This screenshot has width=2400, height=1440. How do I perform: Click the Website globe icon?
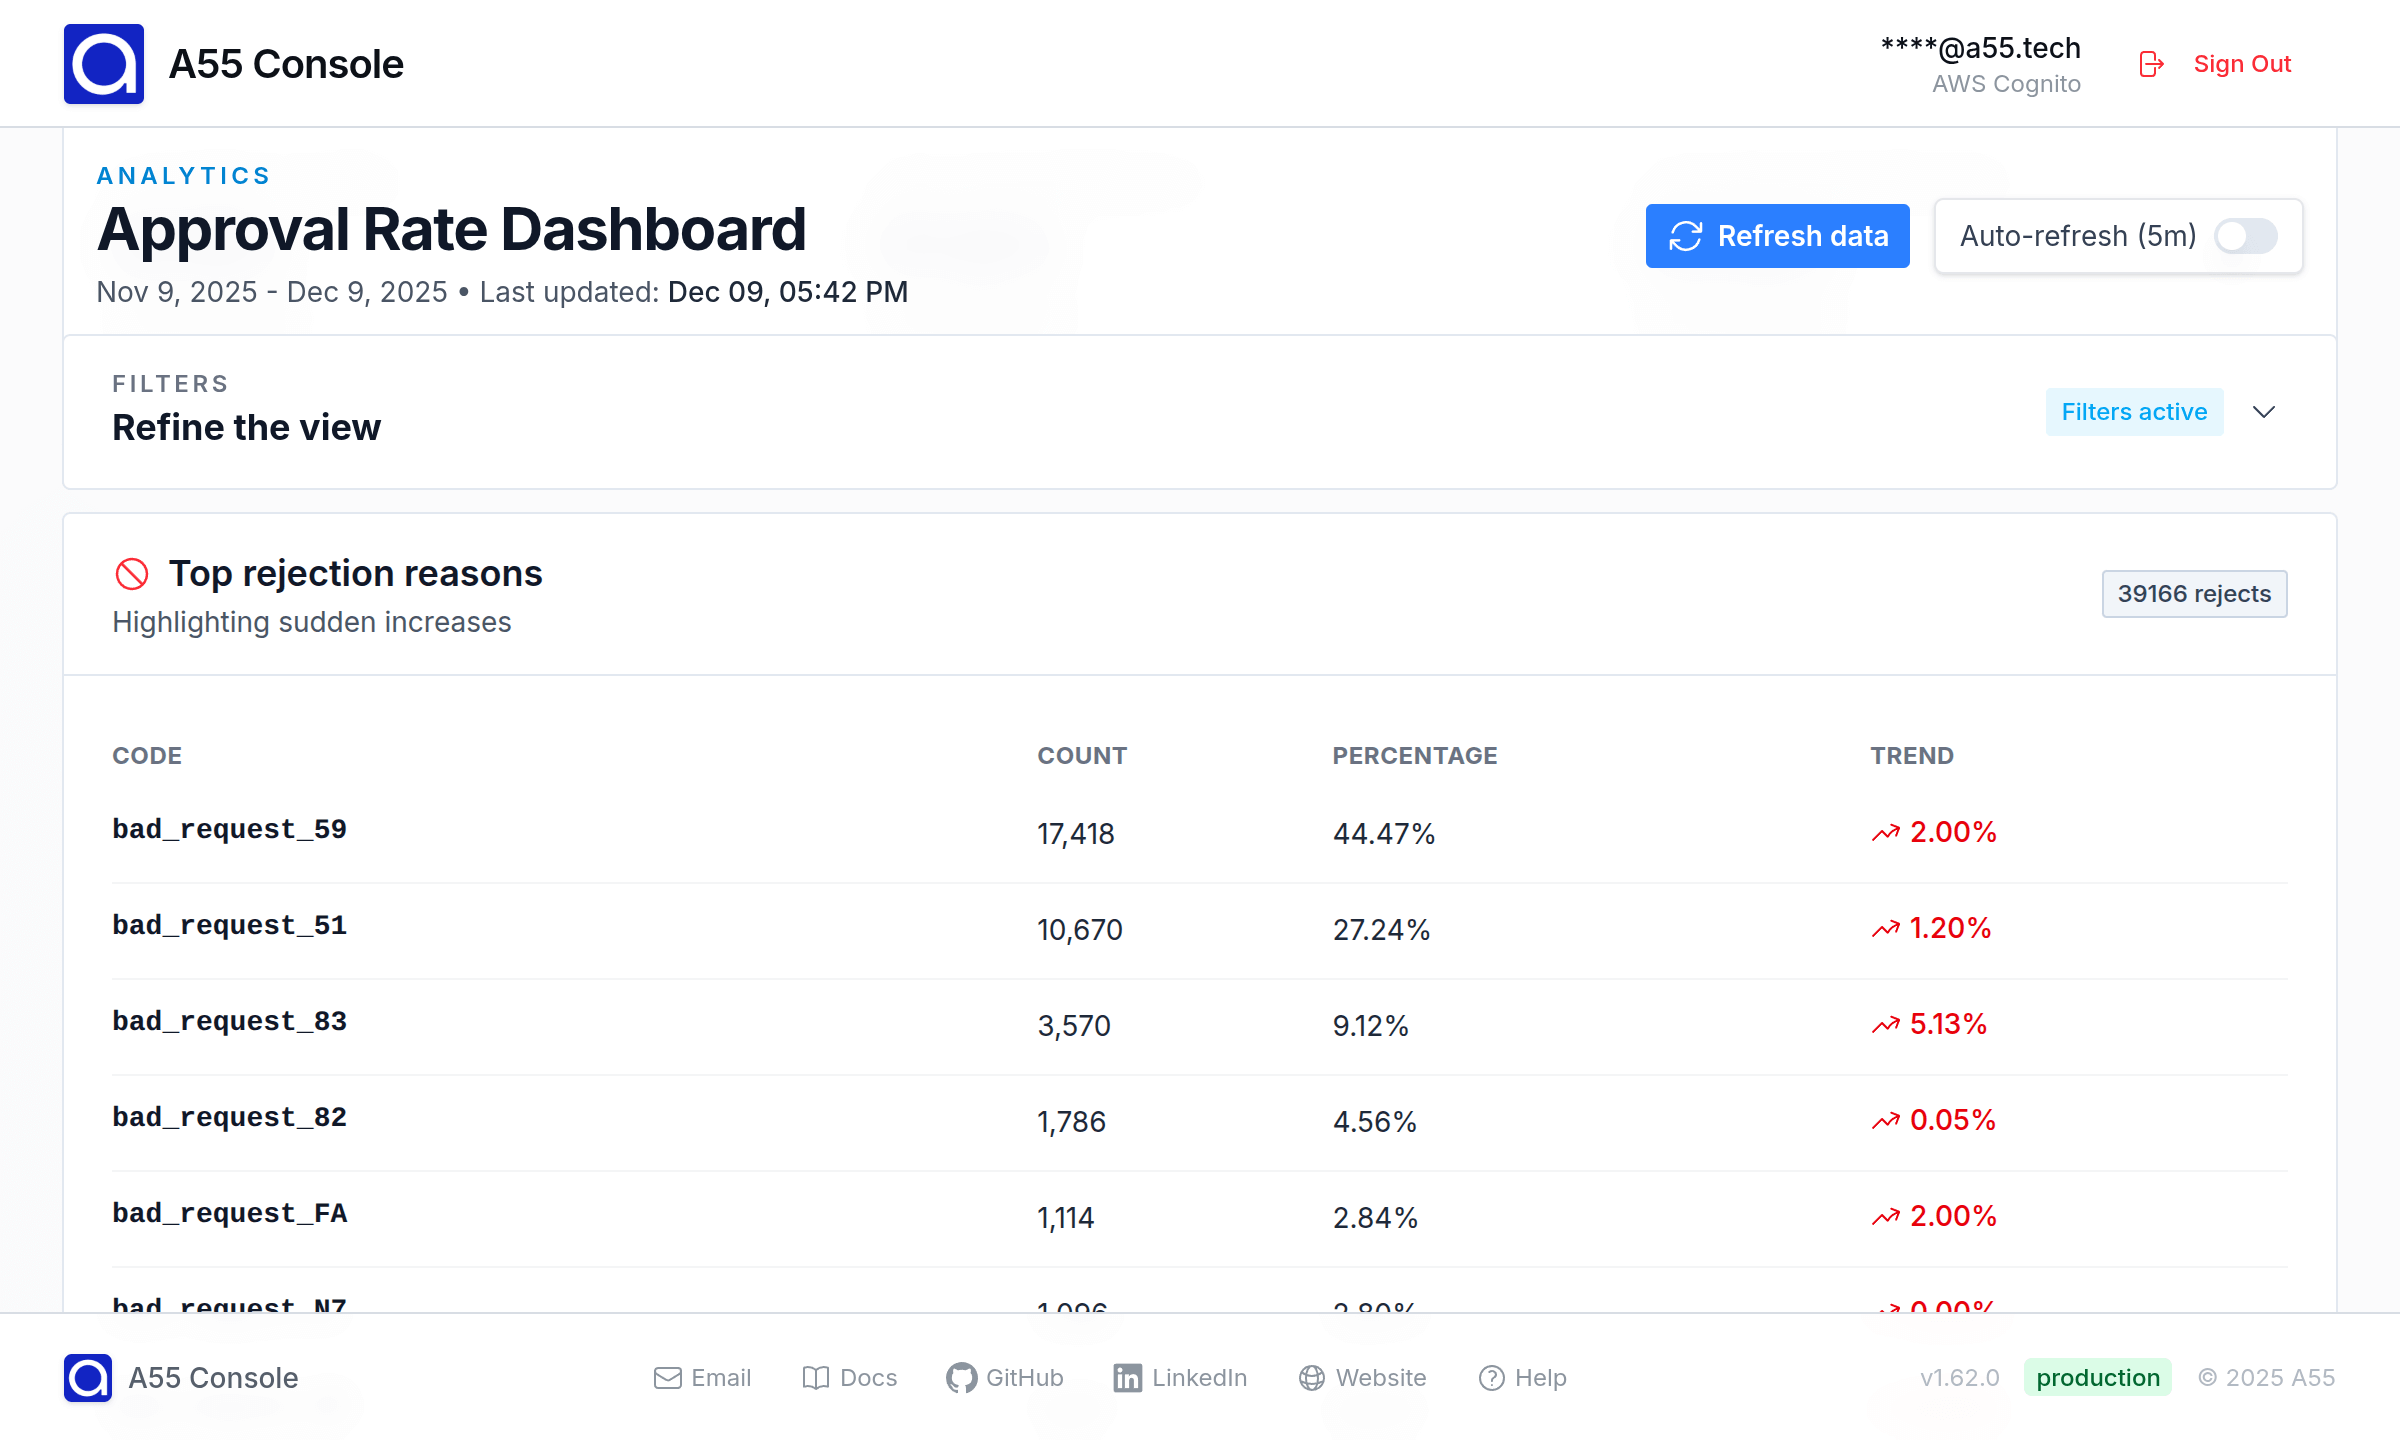1312,1378
